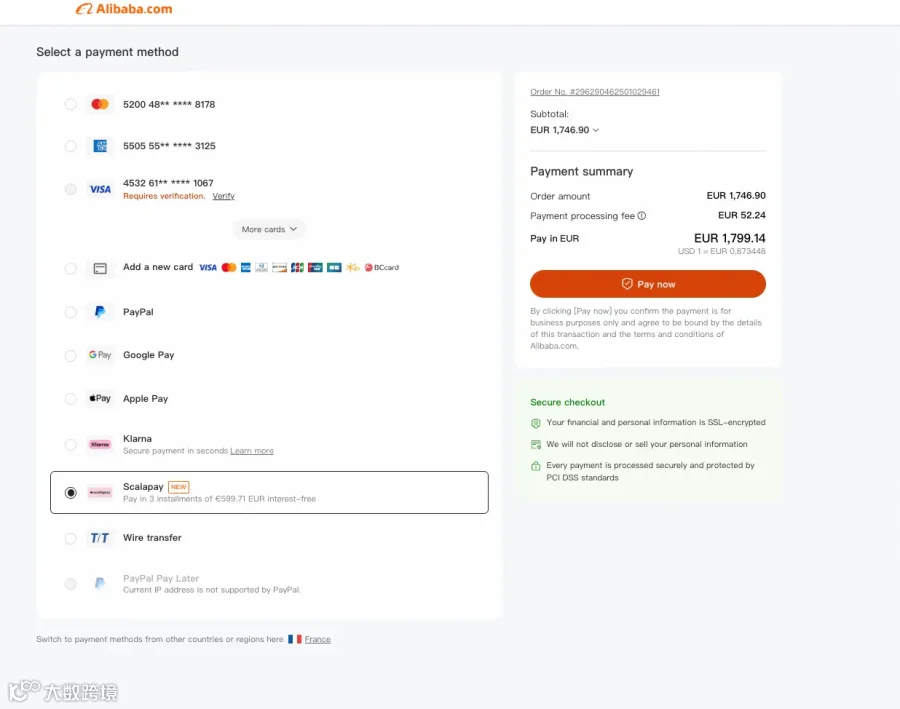
Task: Click the Klarna logo icon
Action: pos(100,444)
